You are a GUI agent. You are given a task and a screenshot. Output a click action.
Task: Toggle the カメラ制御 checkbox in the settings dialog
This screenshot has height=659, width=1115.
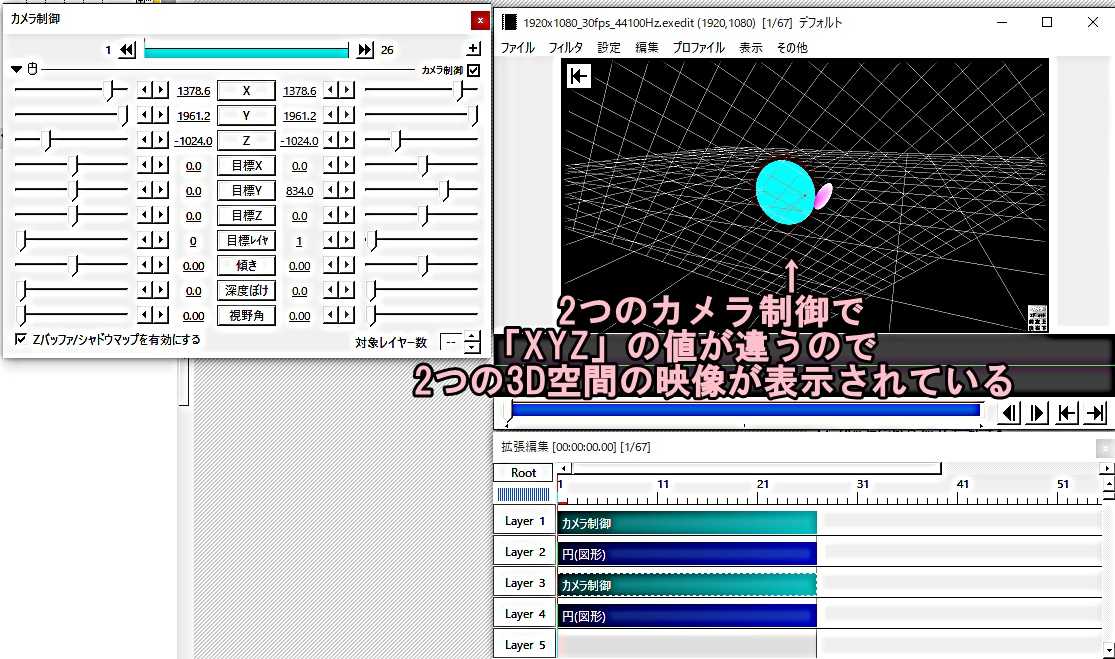click(474, 69)
